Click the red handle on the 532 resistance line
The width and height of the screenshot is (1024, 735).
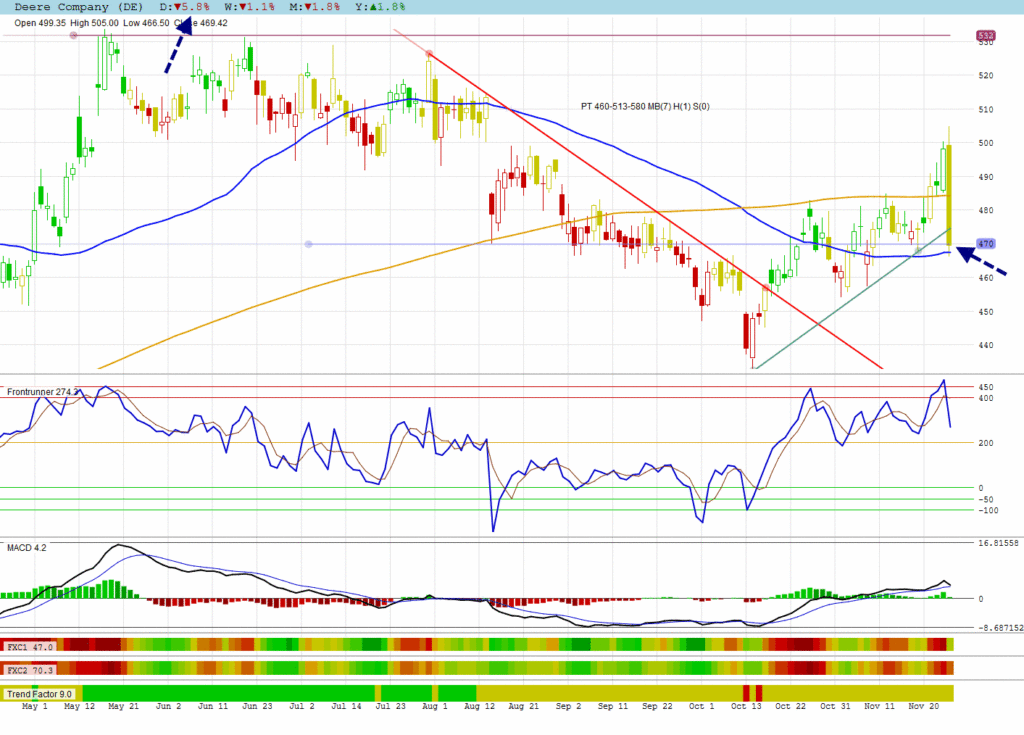(x=73, y=35)
